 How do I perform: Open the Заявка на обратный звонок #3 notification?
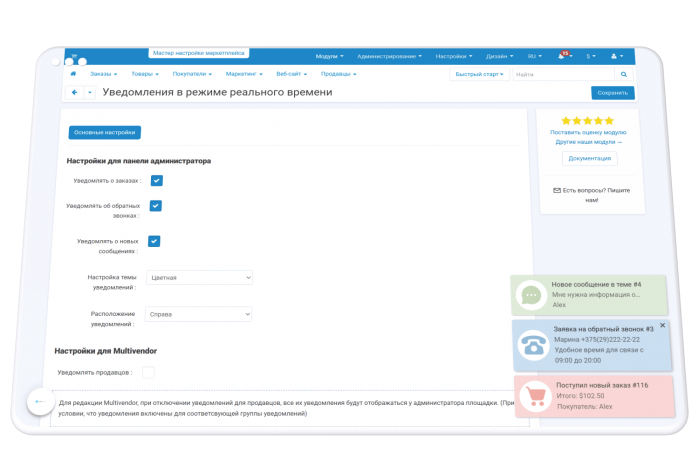[592, 345]
